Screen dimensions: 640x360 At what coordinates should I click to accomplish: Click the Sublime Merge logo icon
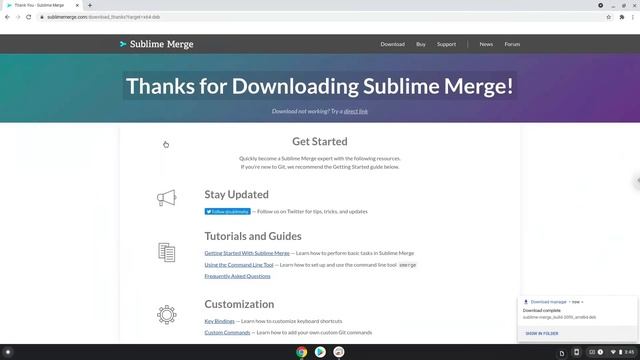123,44
